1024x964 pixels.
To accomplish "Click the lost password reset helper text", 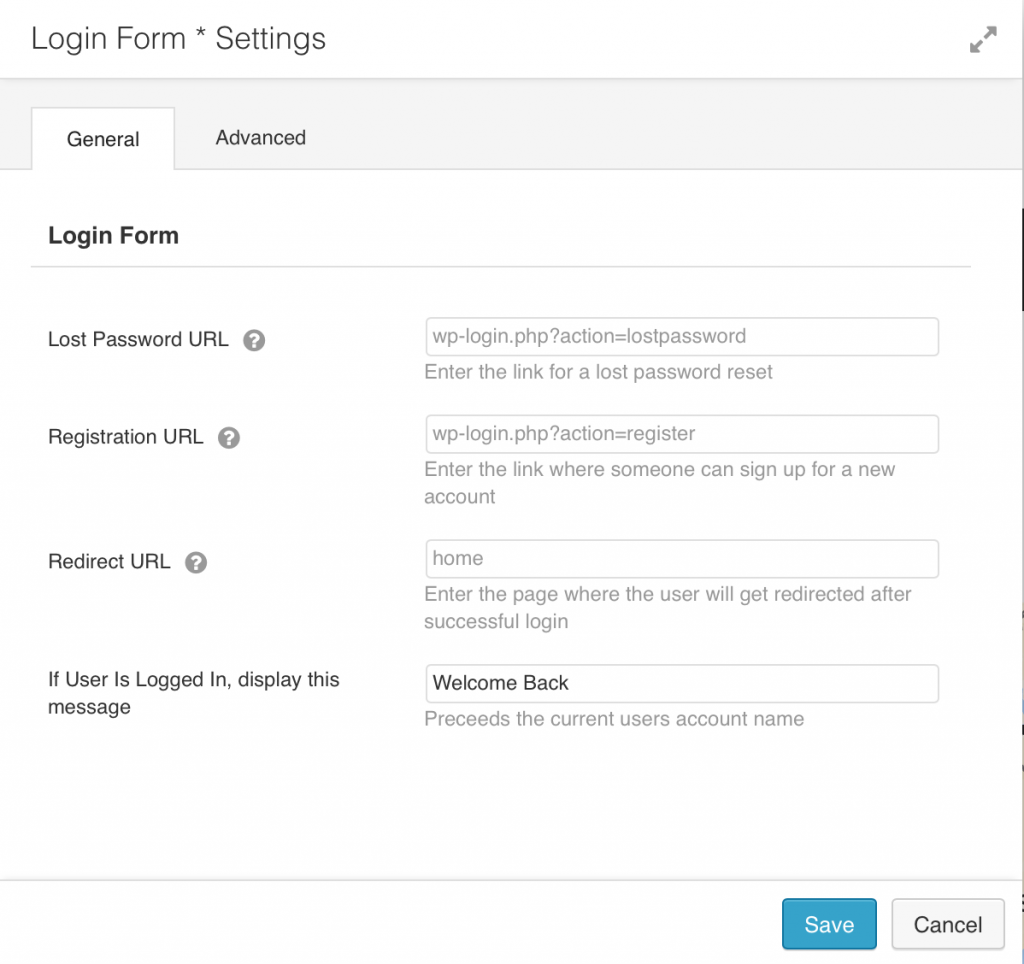I will (600, 371).
